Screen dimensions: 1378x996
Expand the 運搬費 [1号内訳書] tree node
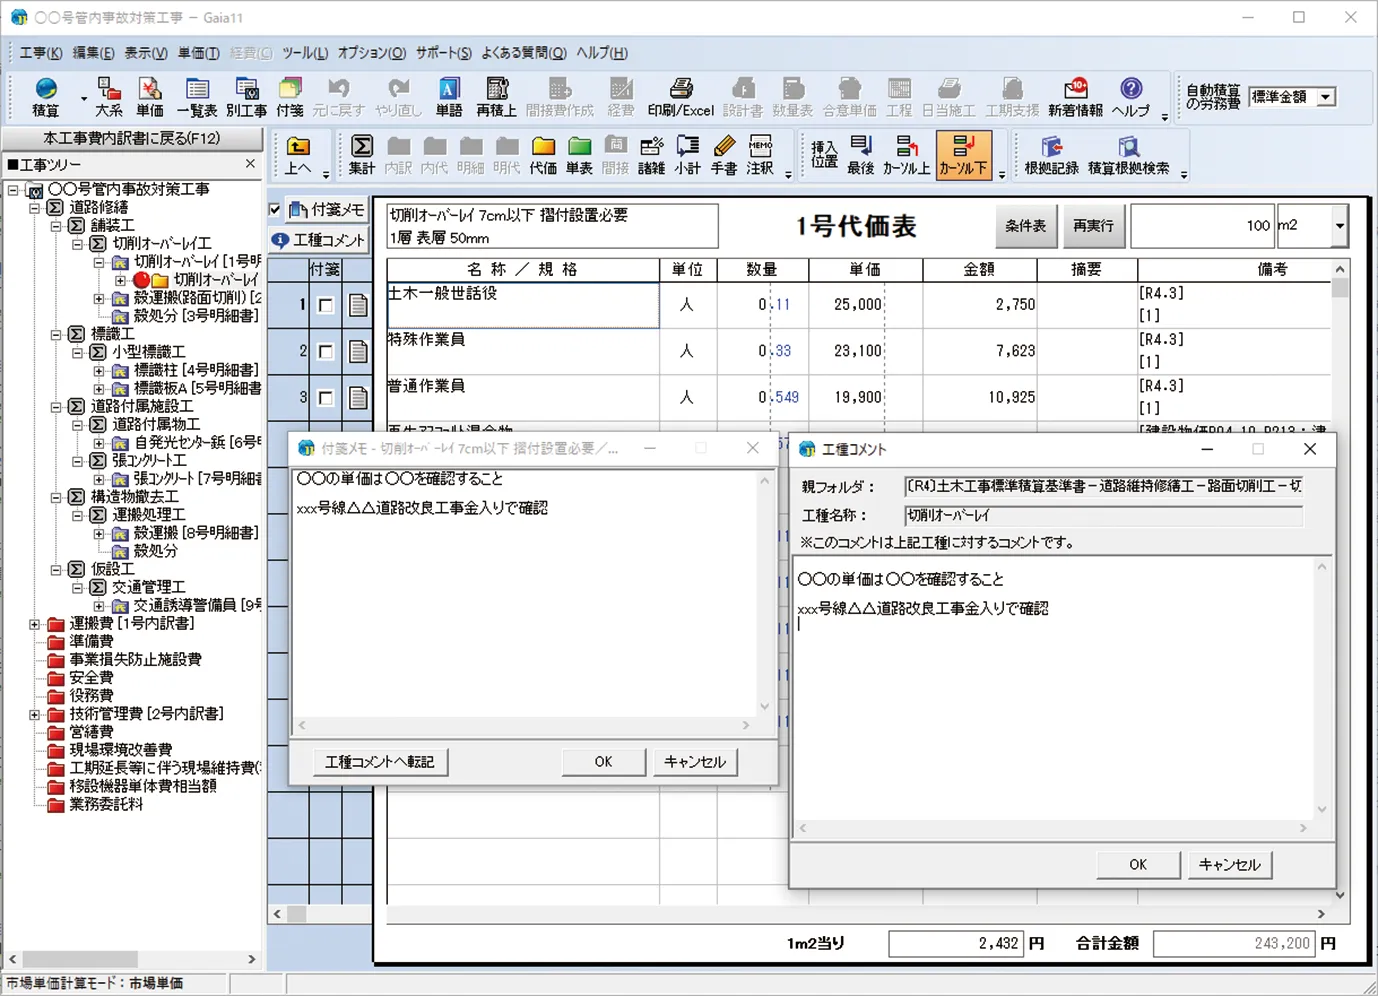[35, 624]
